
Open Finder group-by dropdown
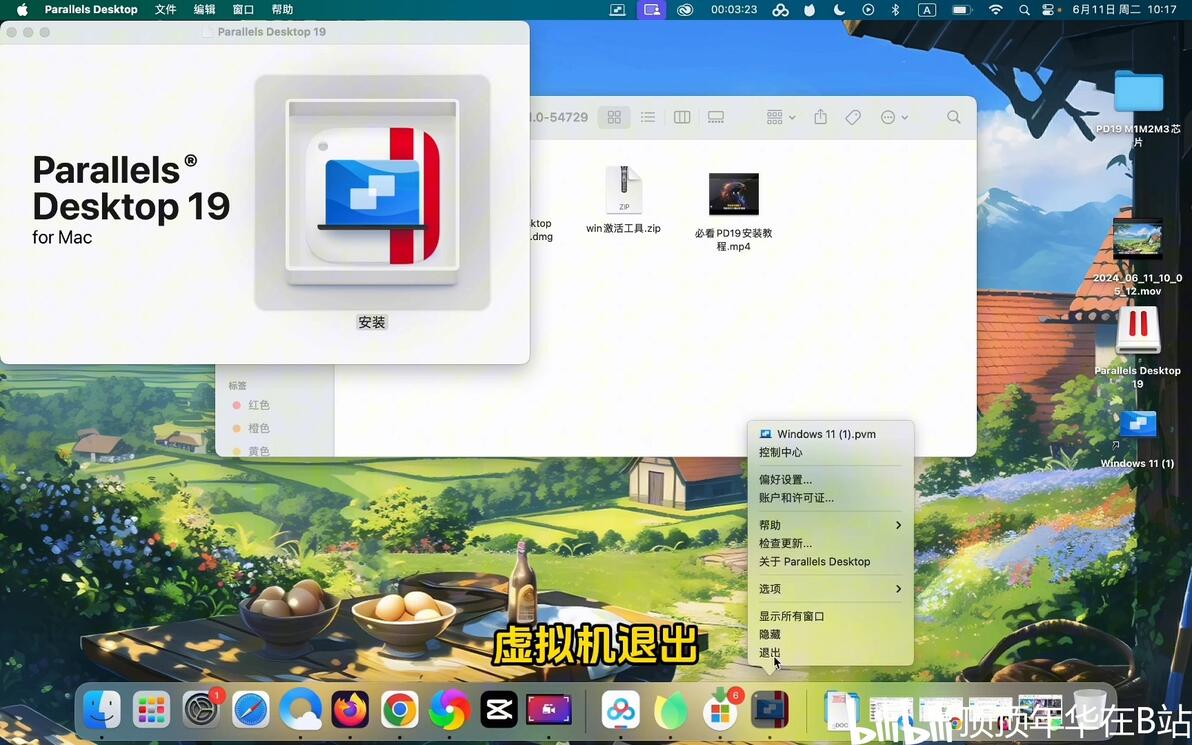[x=781, y=117]
